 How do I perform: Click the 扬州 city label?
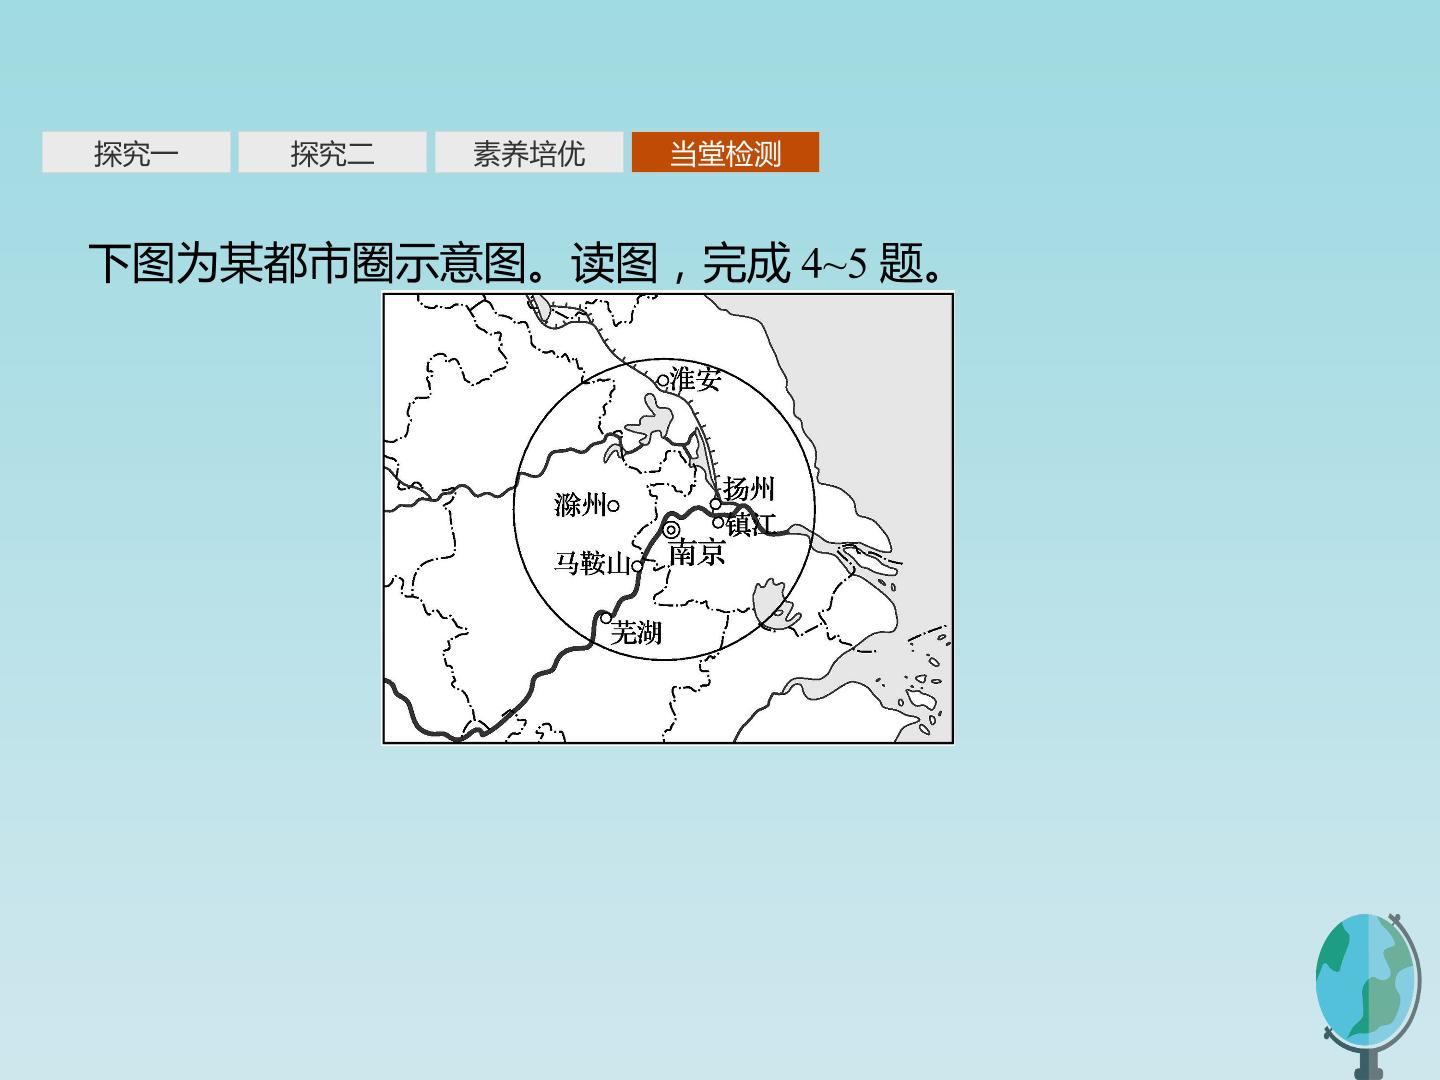[749, 489]
